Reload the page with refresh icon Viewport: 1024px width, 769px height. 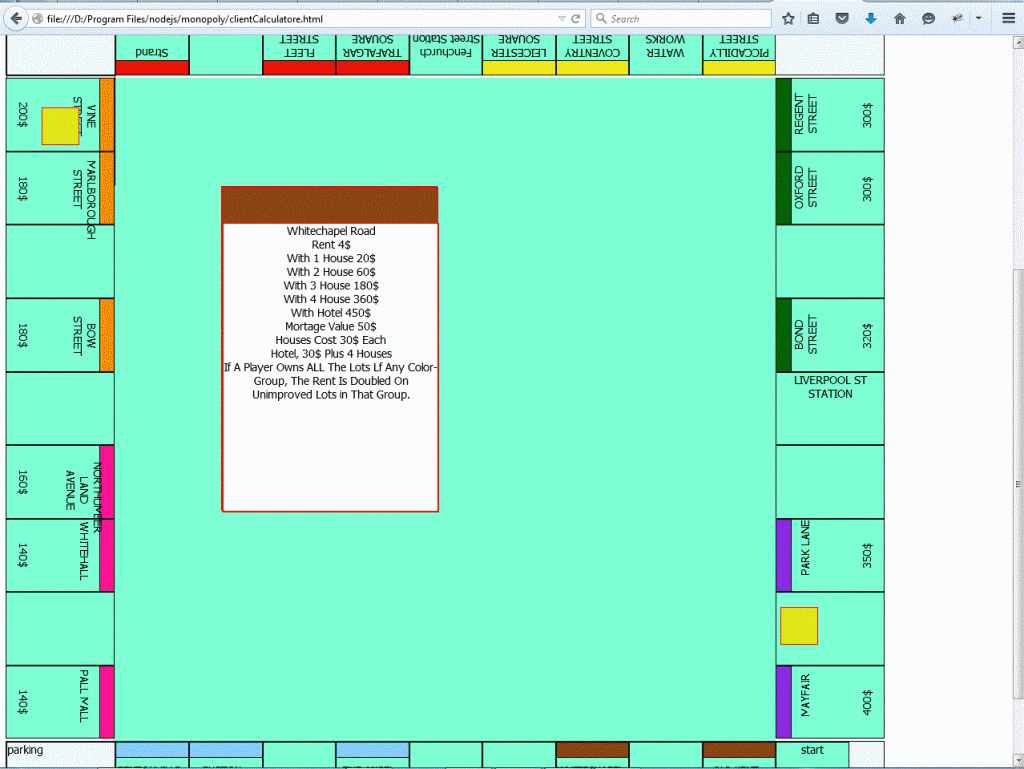click(x=575, y=19)
